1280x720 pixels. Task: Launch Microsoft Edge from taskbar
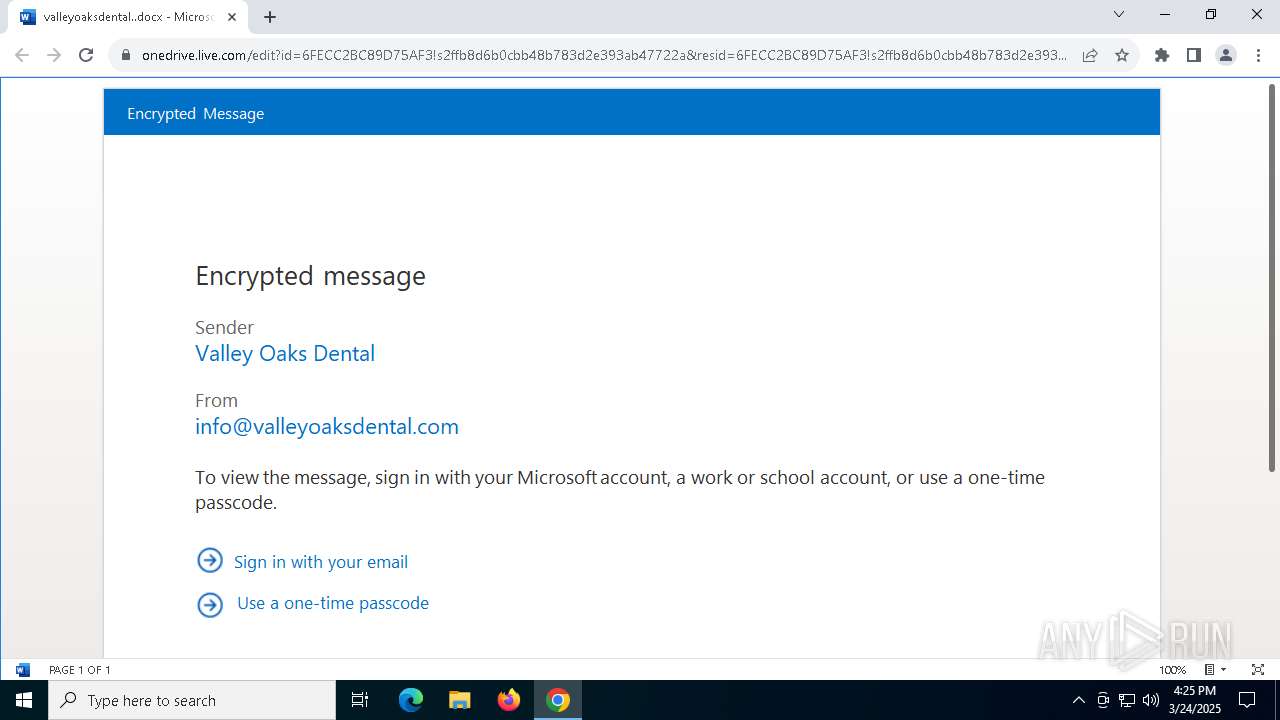411,700
